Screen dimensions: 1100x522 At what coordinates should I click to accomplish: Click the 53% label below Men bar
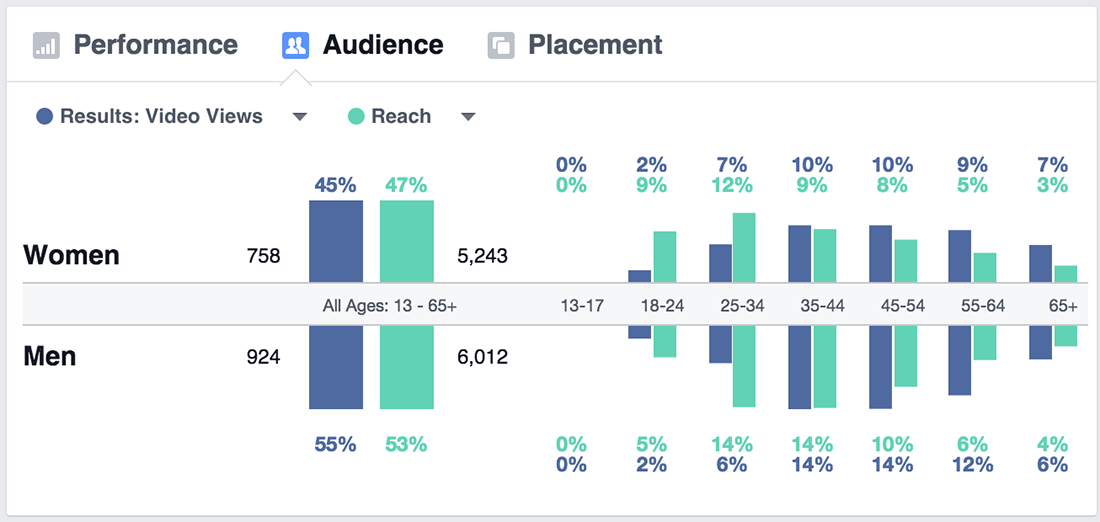tap(405, 444)
